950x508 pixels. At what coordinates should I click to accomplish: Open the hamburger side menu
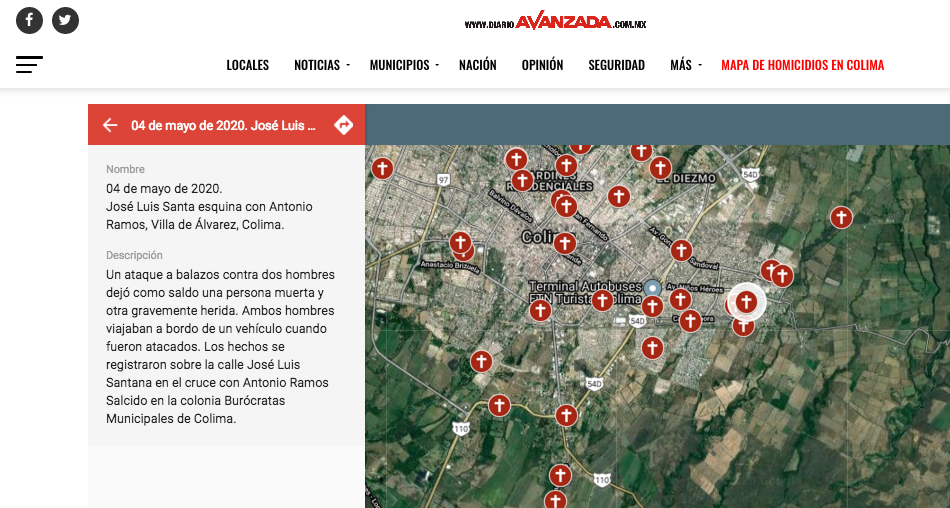[29, 65]
